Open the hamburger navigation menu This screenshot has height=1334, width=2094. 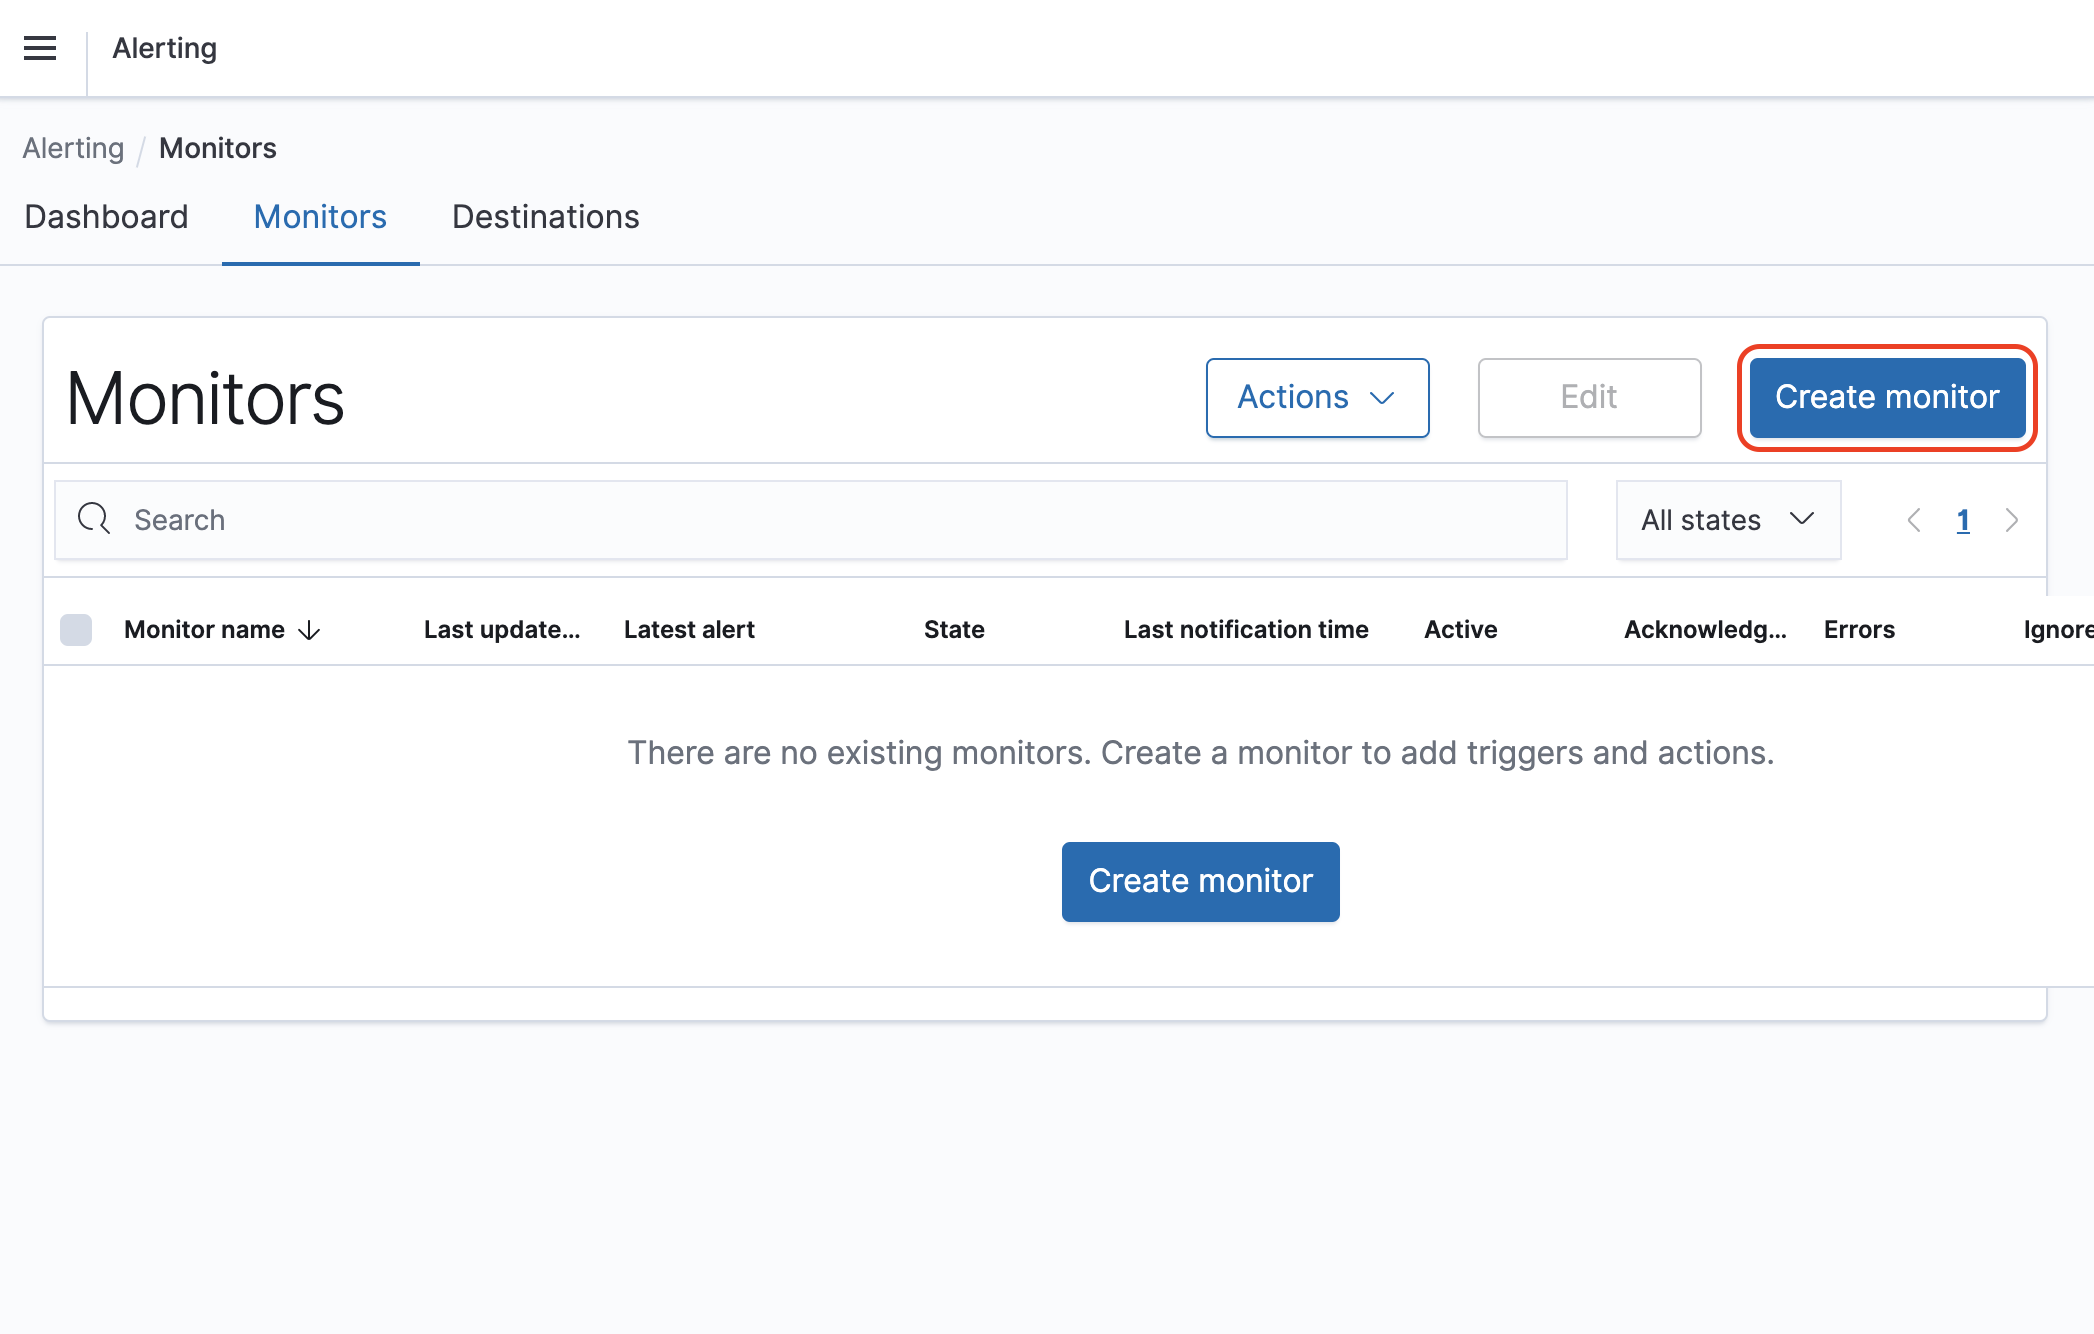coord(40,48)
